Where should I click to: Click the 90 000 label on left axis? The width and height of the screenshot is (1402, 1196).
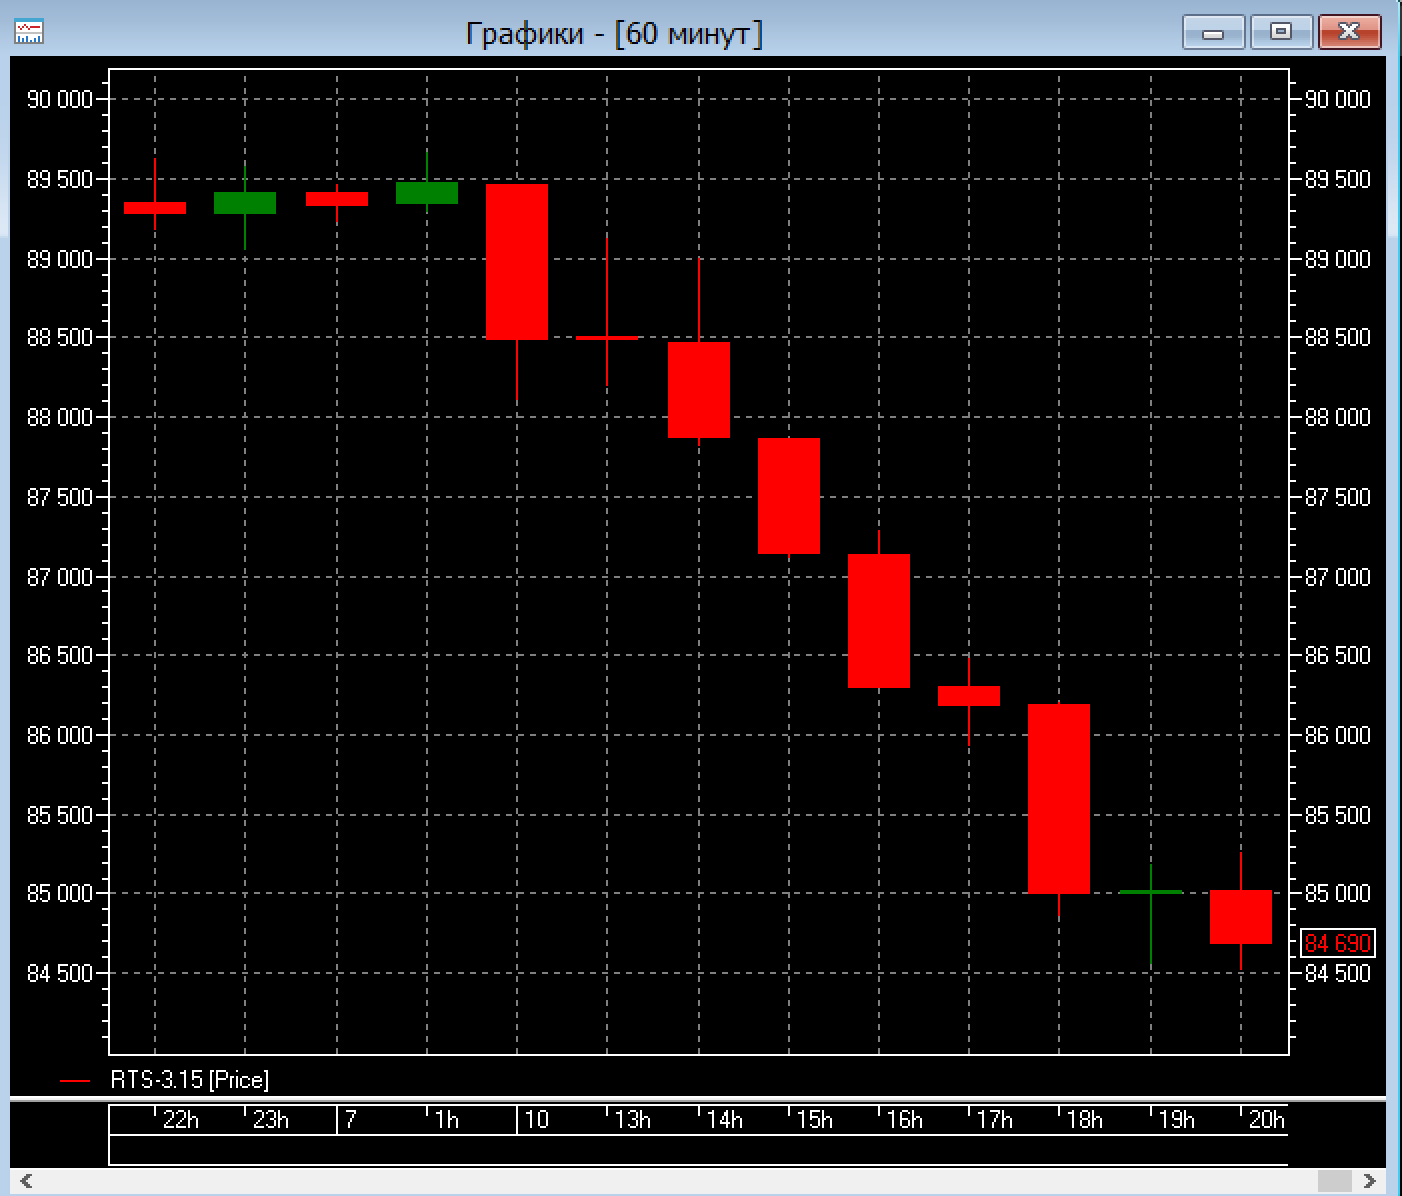tap(59, 99)
